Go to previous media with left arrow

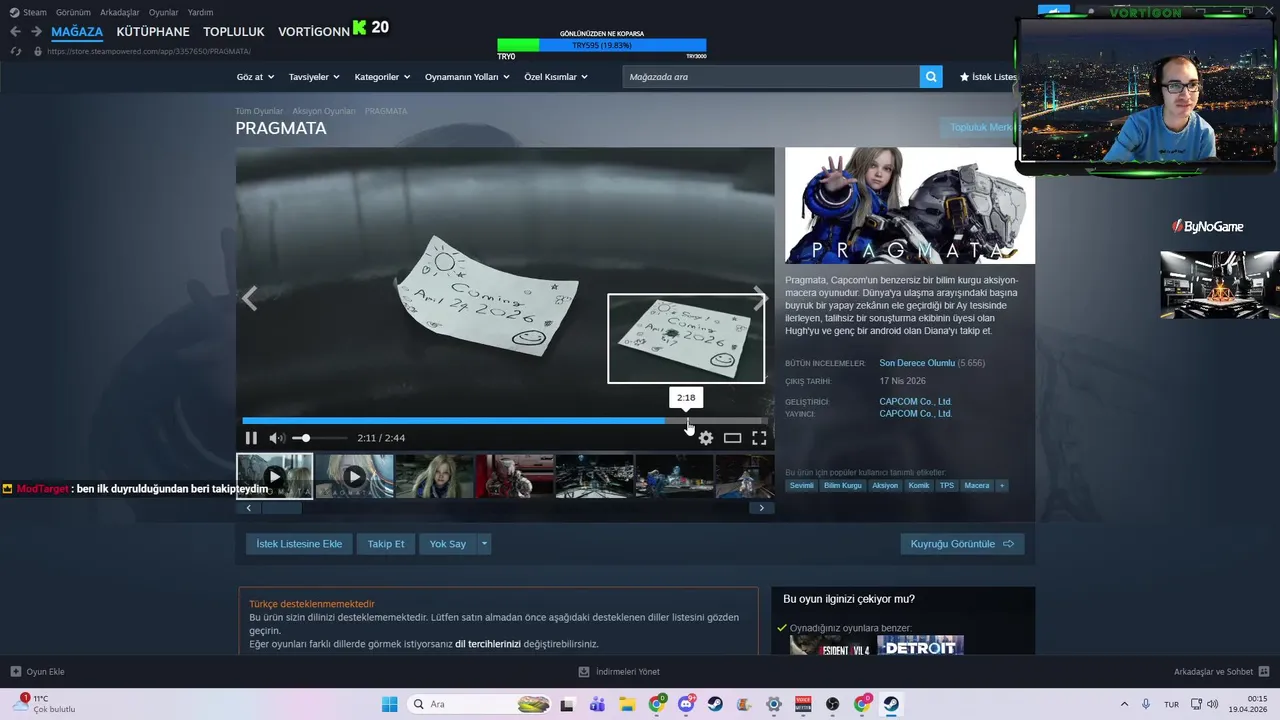(x=249, y=298)
